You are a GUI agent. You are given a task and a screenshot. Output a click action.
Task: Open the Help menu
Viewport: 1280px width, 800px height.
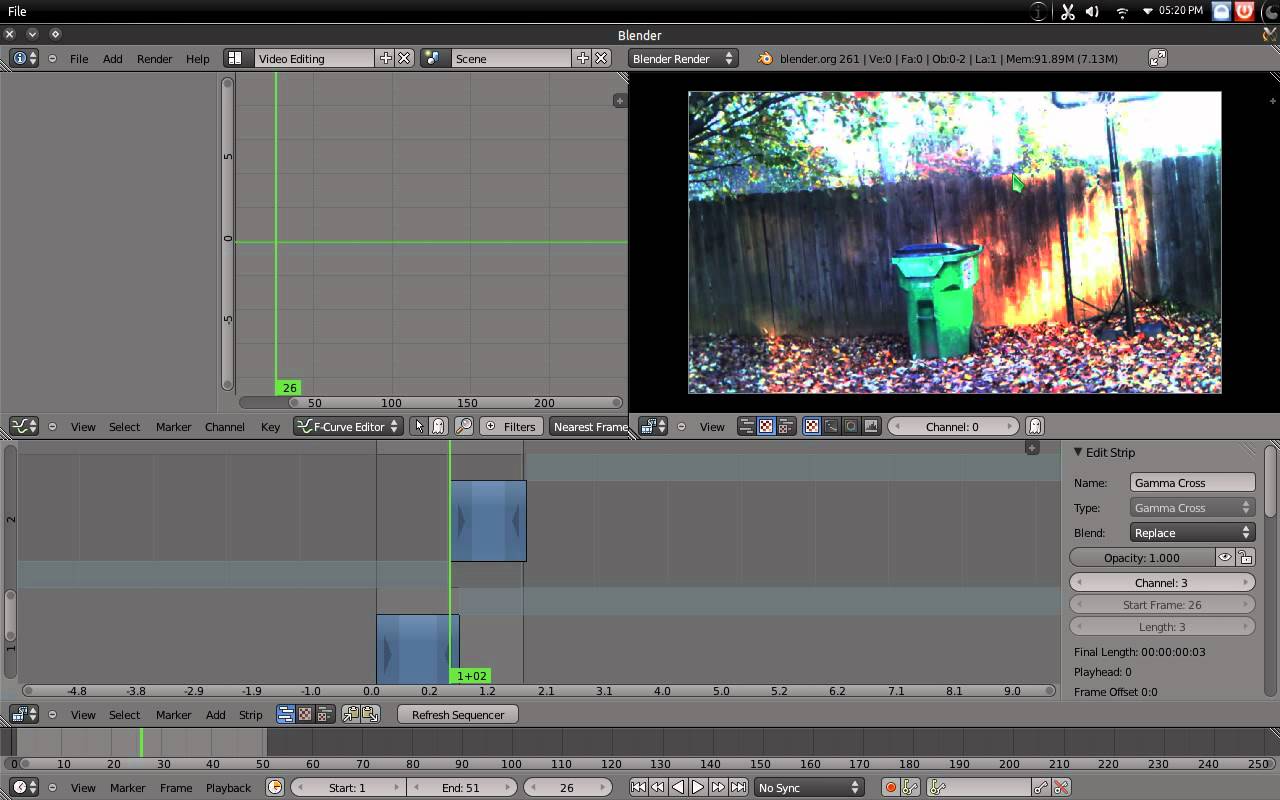[x=198, y=58]
